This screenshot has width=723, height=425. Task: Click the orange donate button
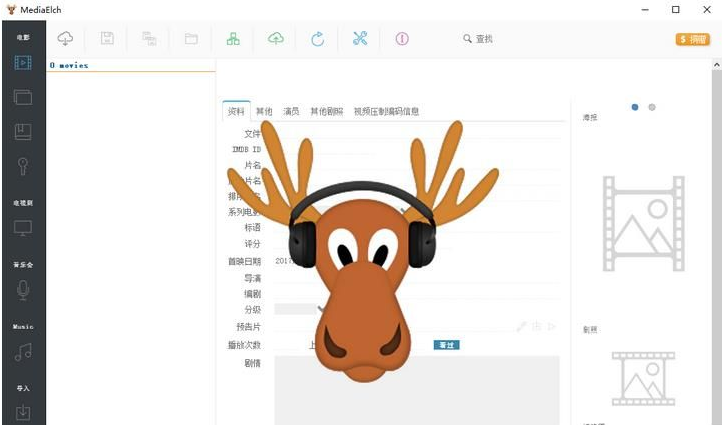[x=693, y=40]
